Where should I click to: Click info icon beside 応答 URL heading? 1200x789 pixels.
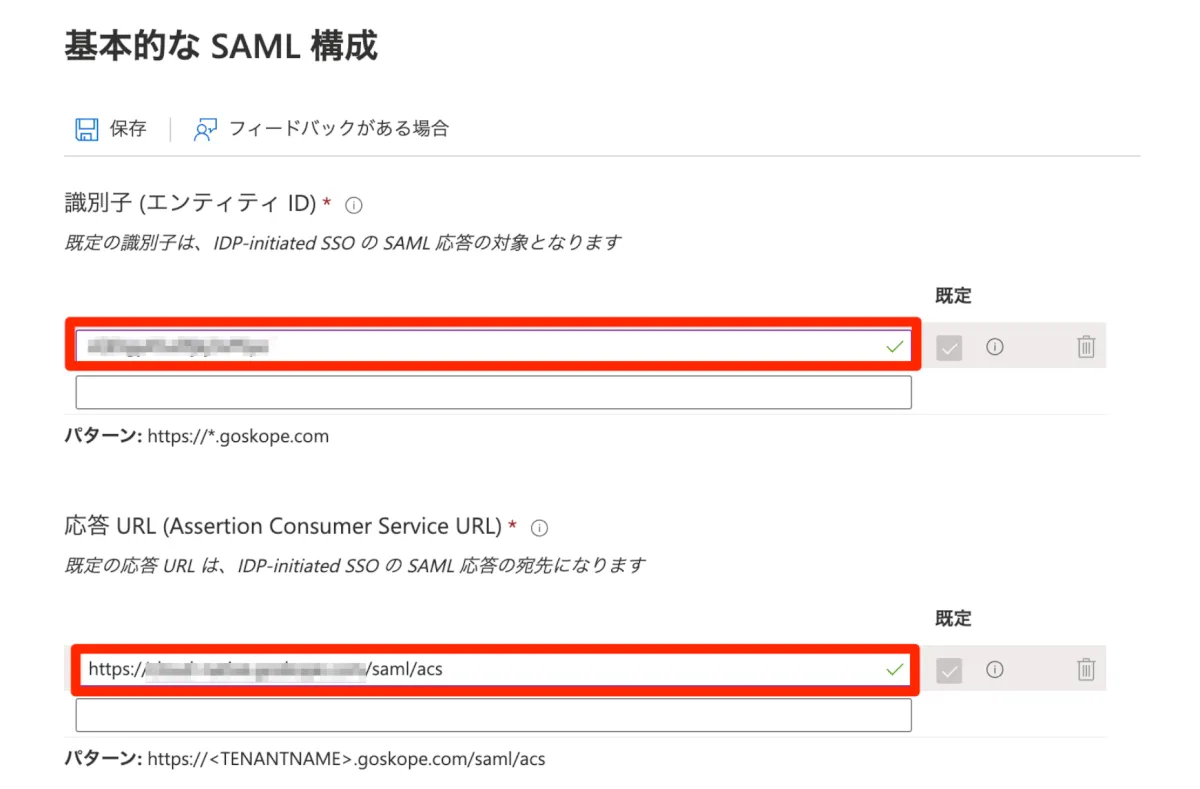pos(540,527)
